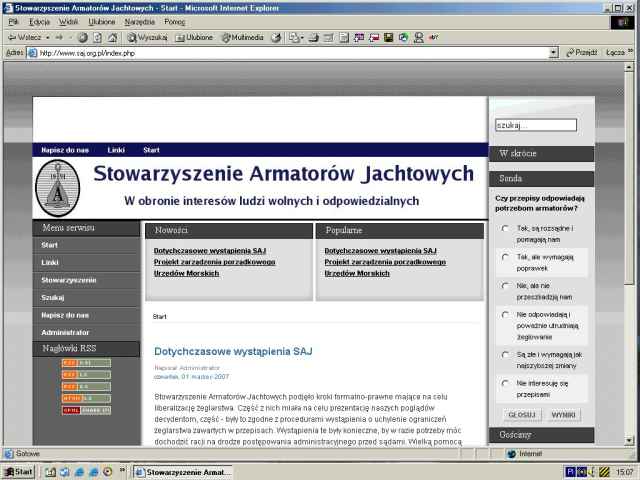Open the Multimedia toolbar button
The height and width of the screenshot is (480, 640).
point(241,37)
